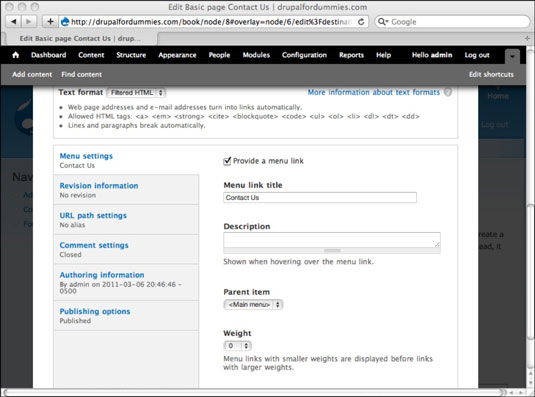Click the browser forward arrow button
535x397 pixels.
click(x=29, y=21)
